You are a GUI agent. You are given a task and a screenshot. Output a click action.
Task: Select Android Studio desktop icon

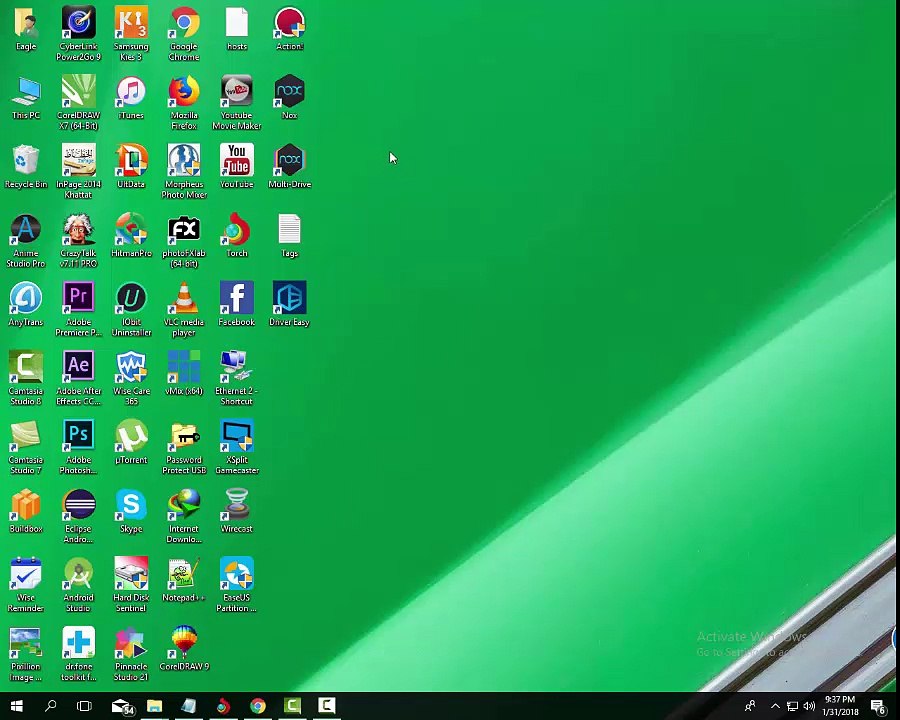(x=79, y=574)
